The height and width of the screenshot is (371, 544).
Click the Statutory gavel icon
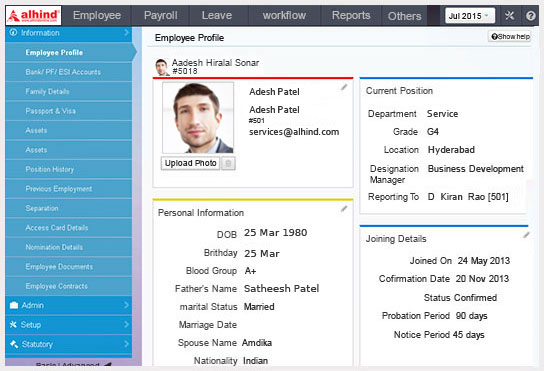click(14, 344)
